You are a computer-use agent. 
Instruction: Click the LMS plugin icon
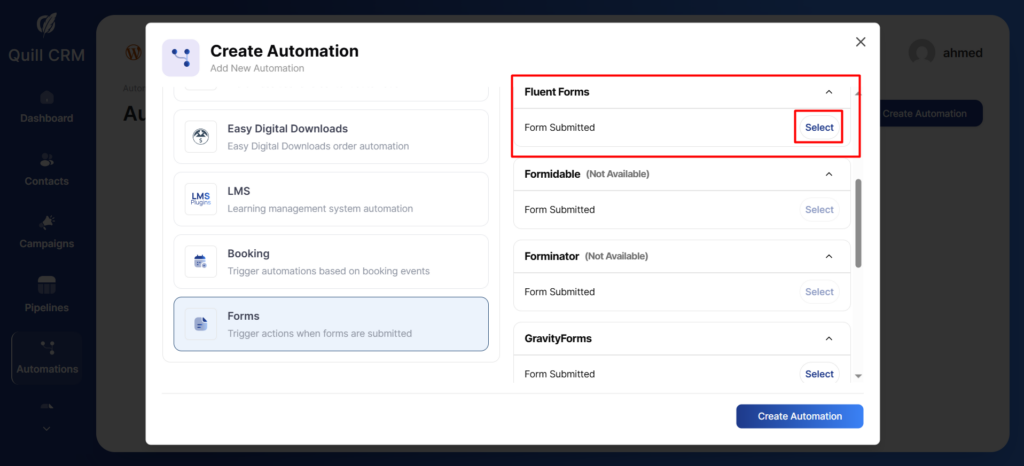coord(201,199)
